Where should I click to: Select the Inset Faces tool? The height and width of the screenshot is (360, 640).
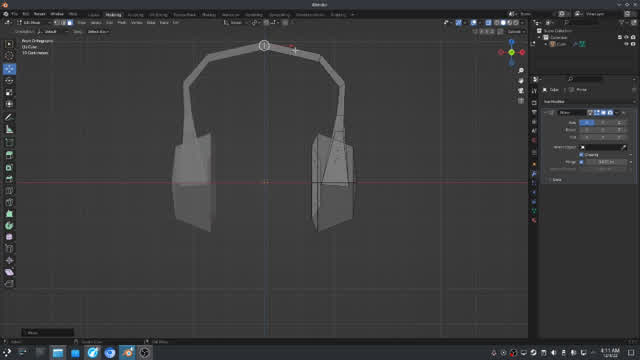9,167
